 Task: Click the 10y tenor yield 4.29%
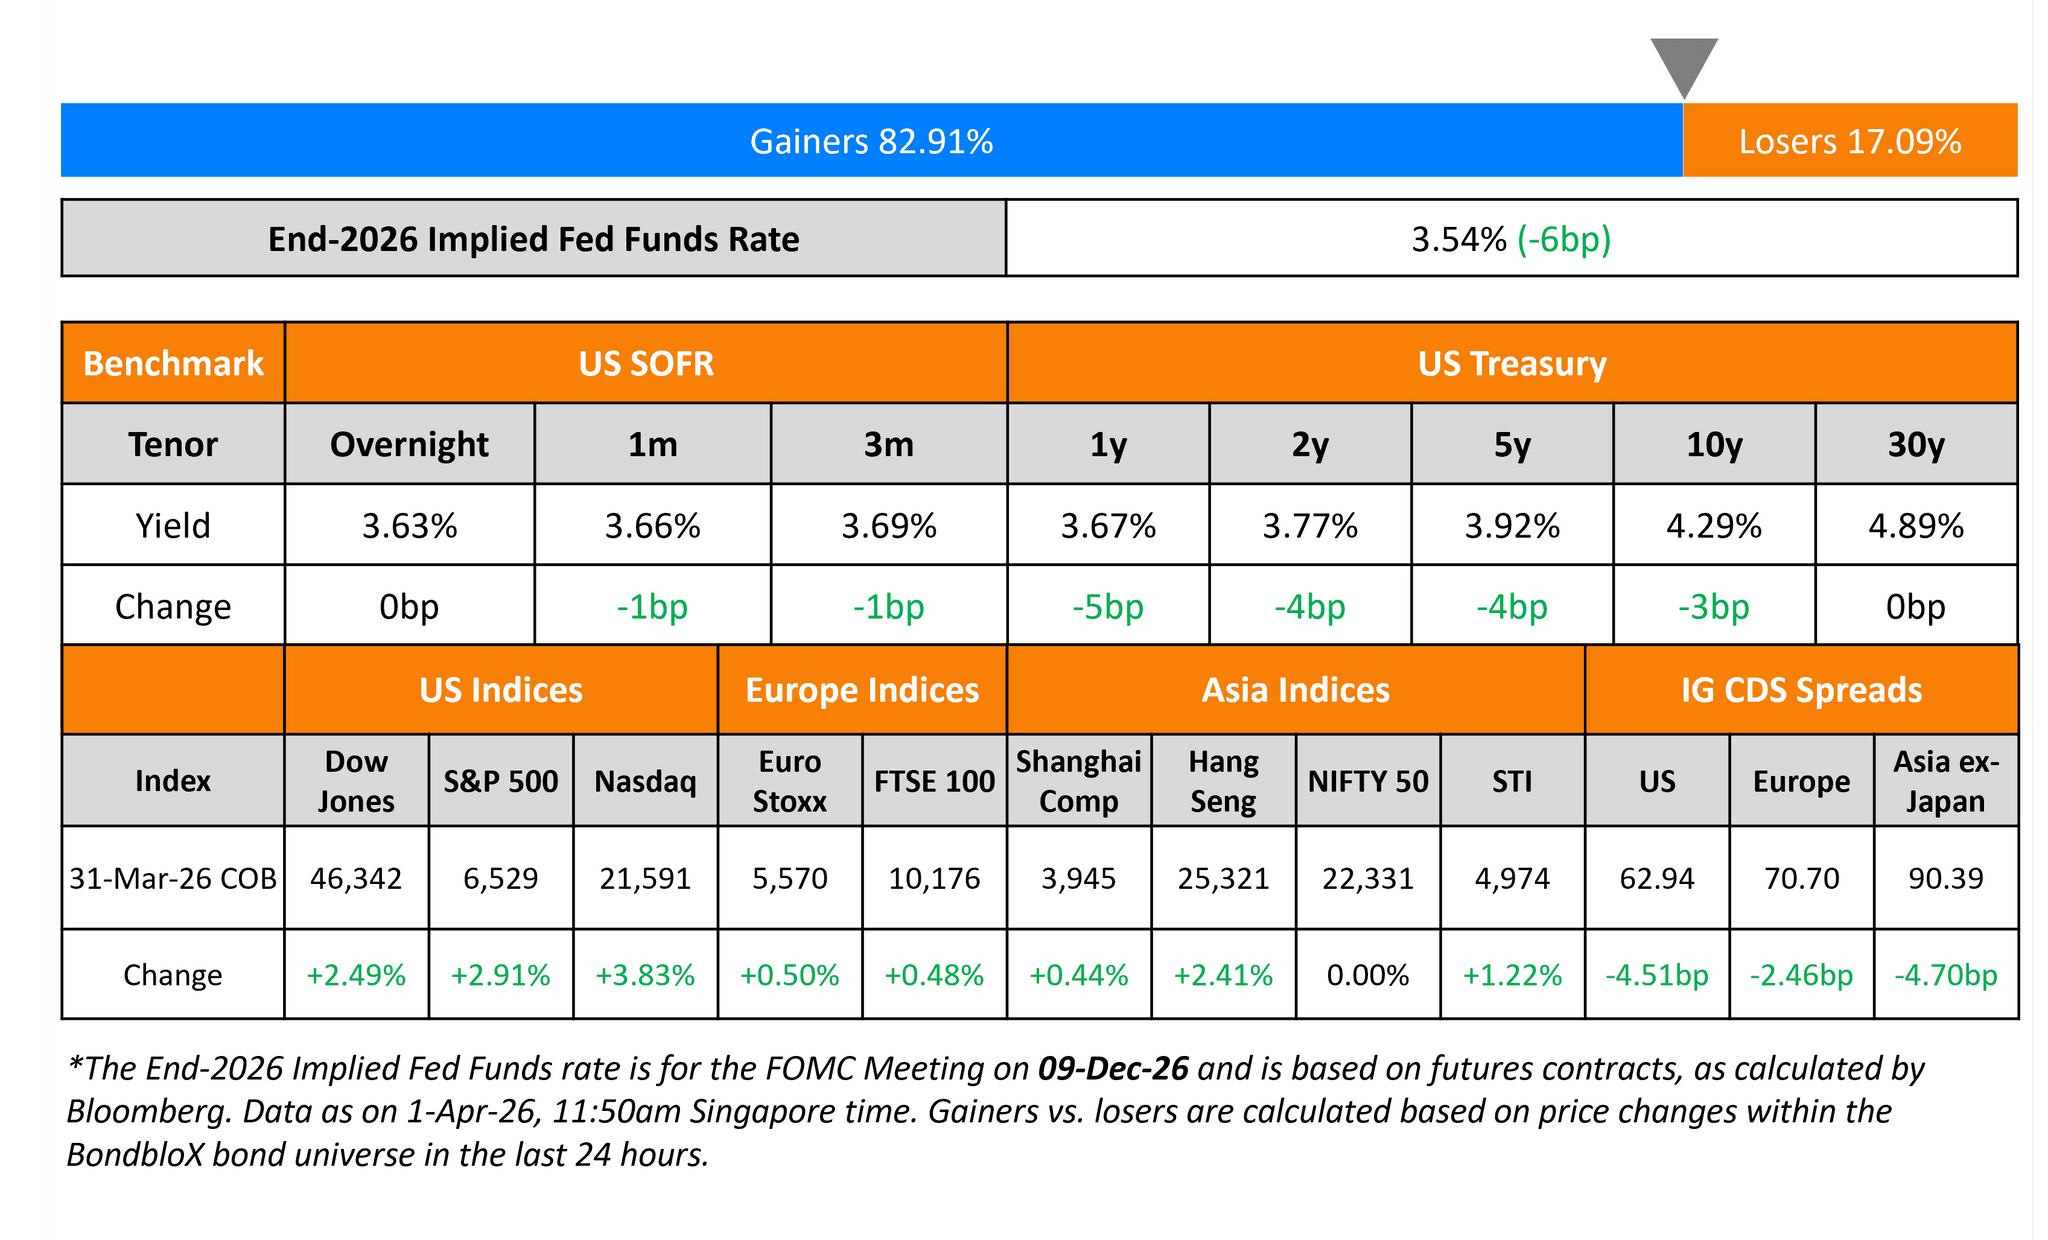[1714, 526]
